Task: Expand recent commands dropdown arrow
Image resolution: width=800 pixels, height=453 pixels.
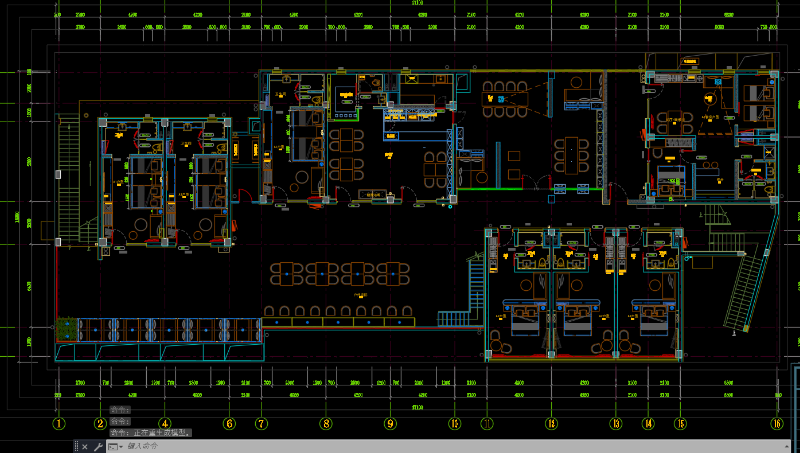Action: [x=121, y=447]
